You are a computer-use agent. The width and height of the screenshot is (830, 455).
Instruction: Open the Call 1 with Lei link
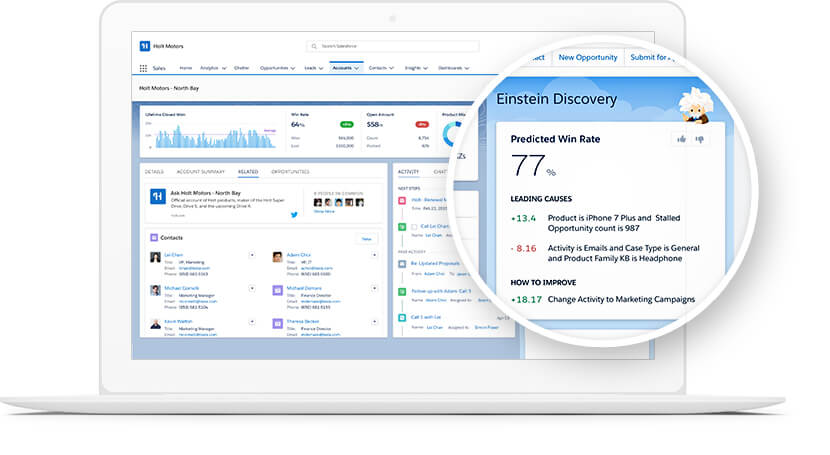426,317
